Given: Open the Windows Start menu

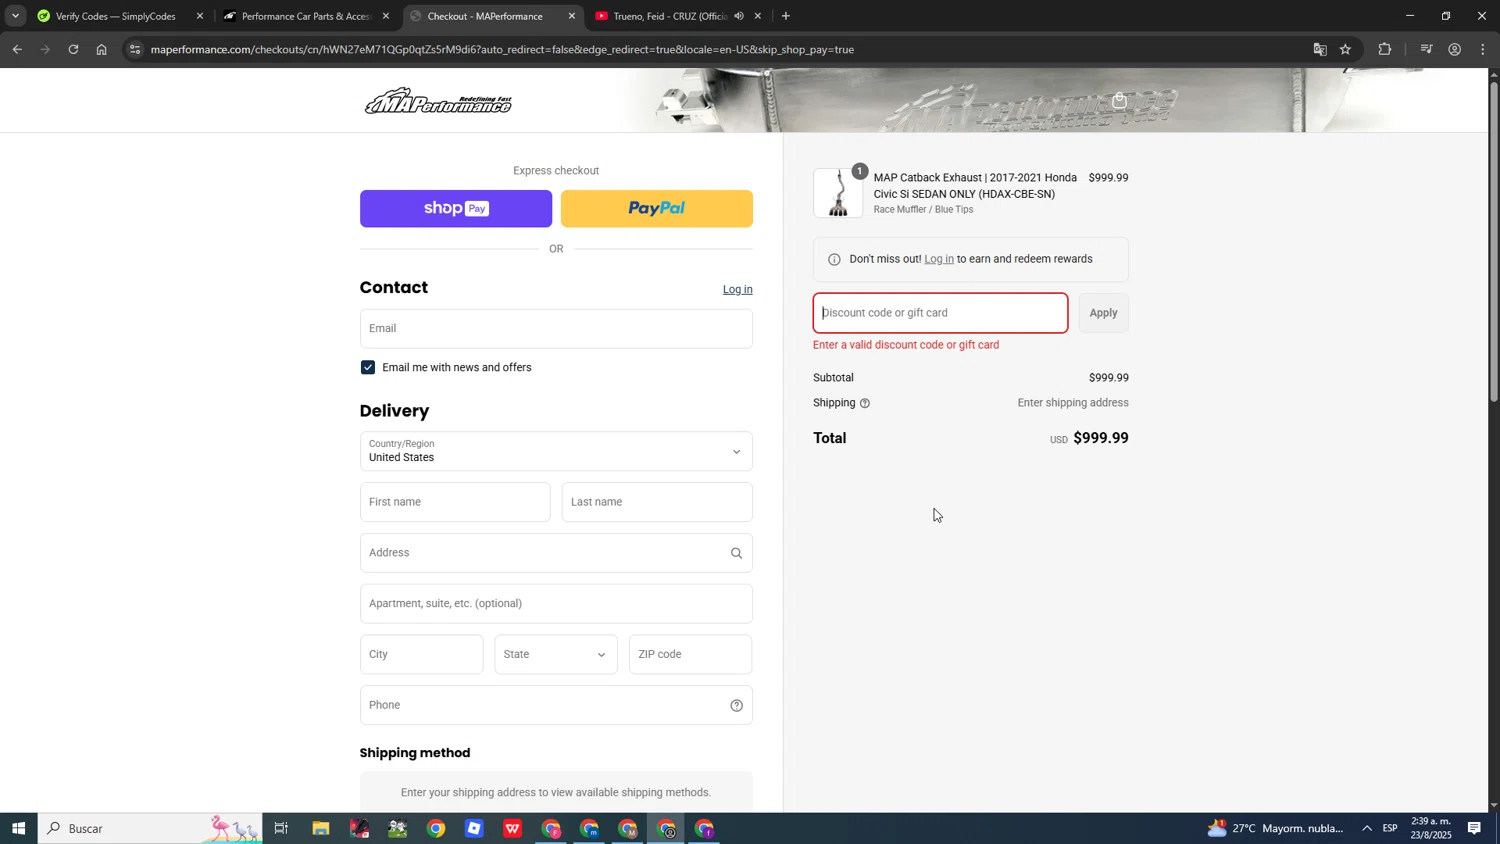Looking at the screenshot, I should 18,828.
